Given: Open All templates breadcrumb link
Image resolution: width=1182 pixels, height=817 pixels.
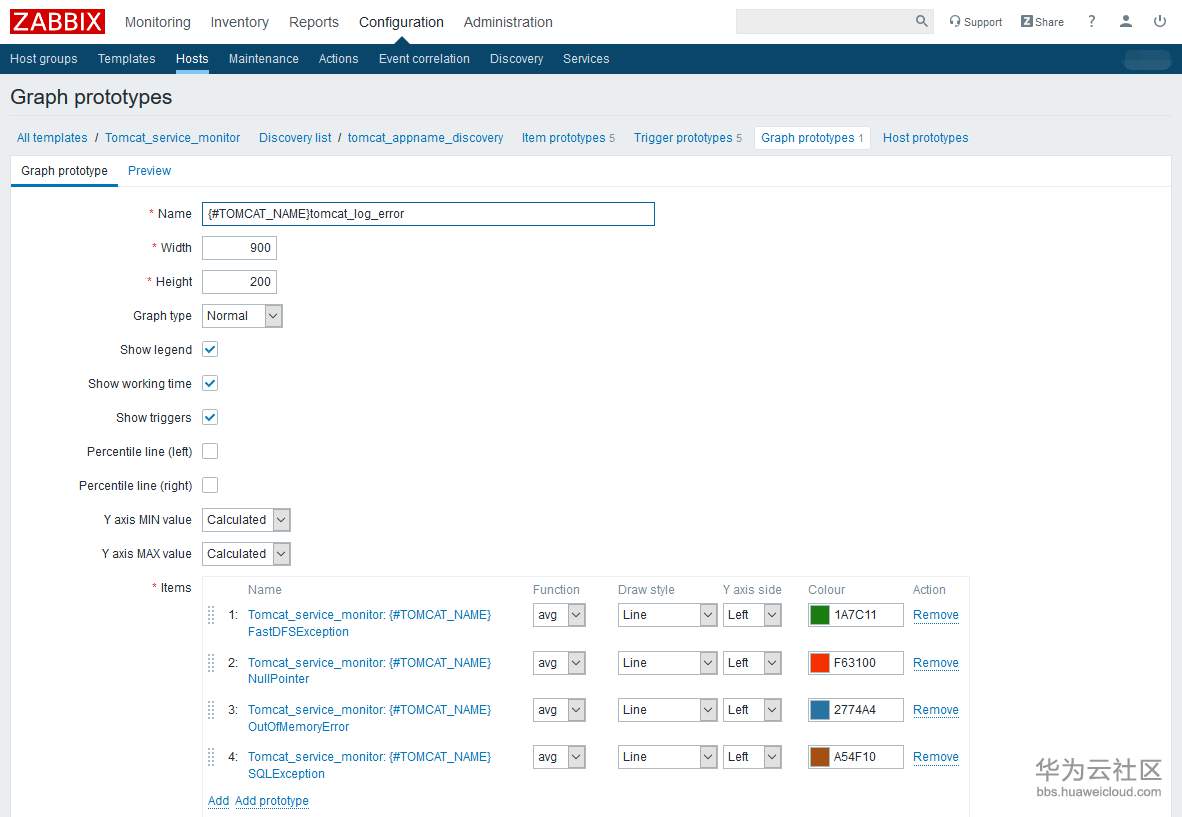Looking at the screenshot, I should pyautogui.click(x=52, y=138).
